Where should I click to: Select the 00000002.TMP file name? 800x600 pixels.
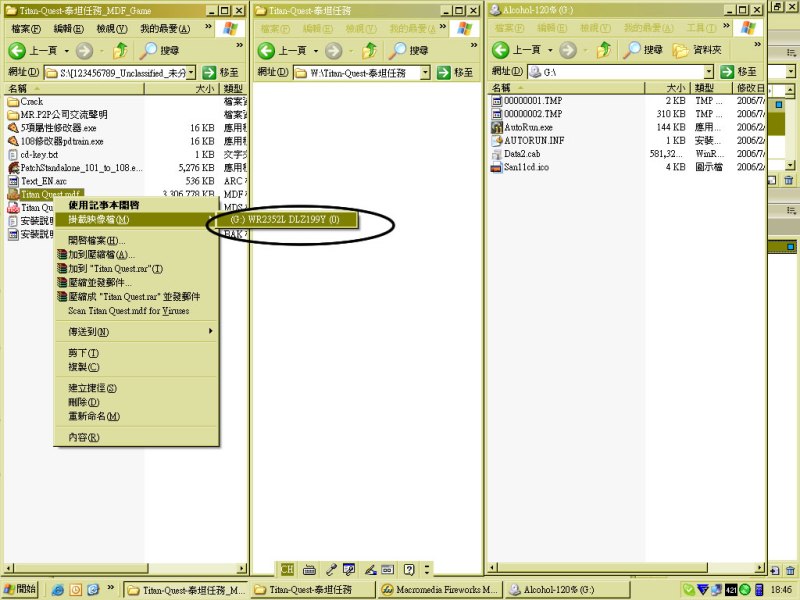point(533,114)
